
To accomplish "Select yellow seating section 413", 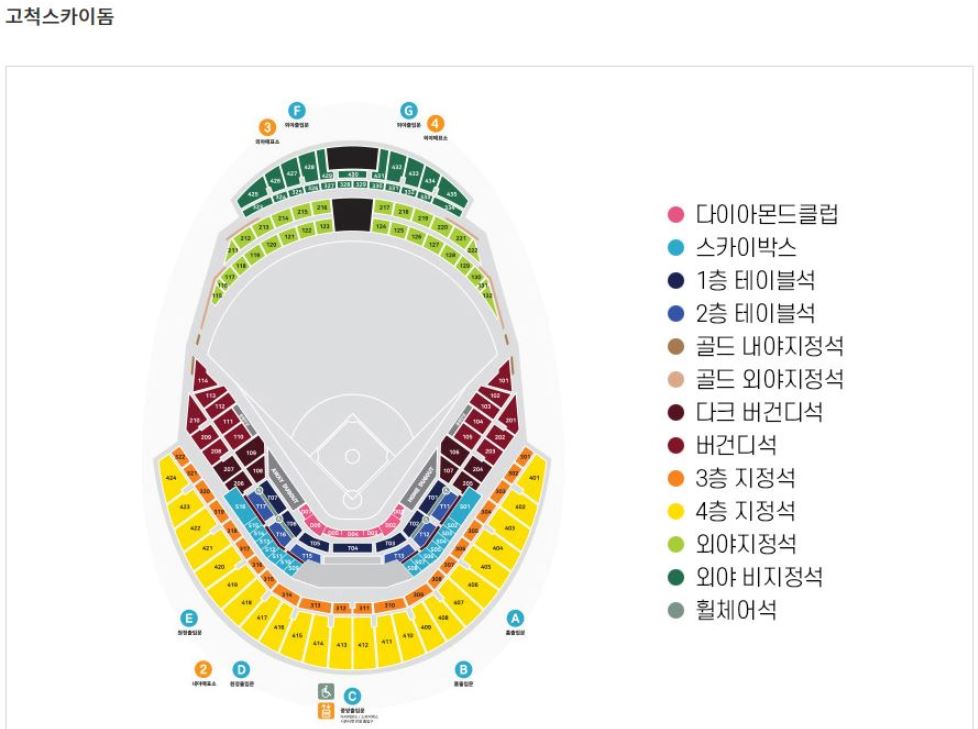I will (342, 644).
